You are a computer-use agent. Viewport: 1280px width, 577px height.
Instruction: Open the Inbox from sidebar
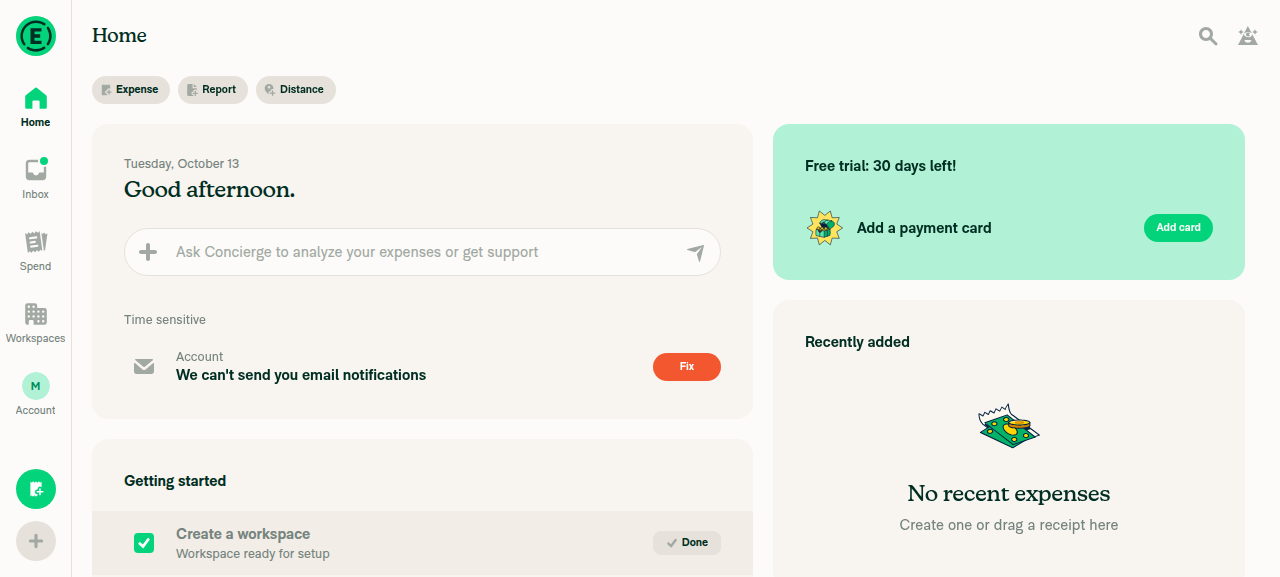[36, 178]
